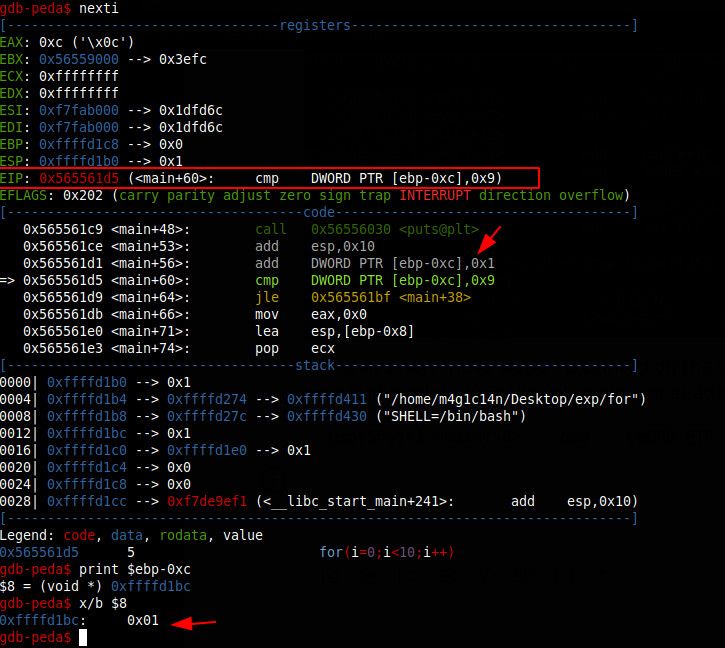Click the memory byte value 0x01
Image resolution: width=725 pixels, height=648 pixels.
[x=143, y=621]
